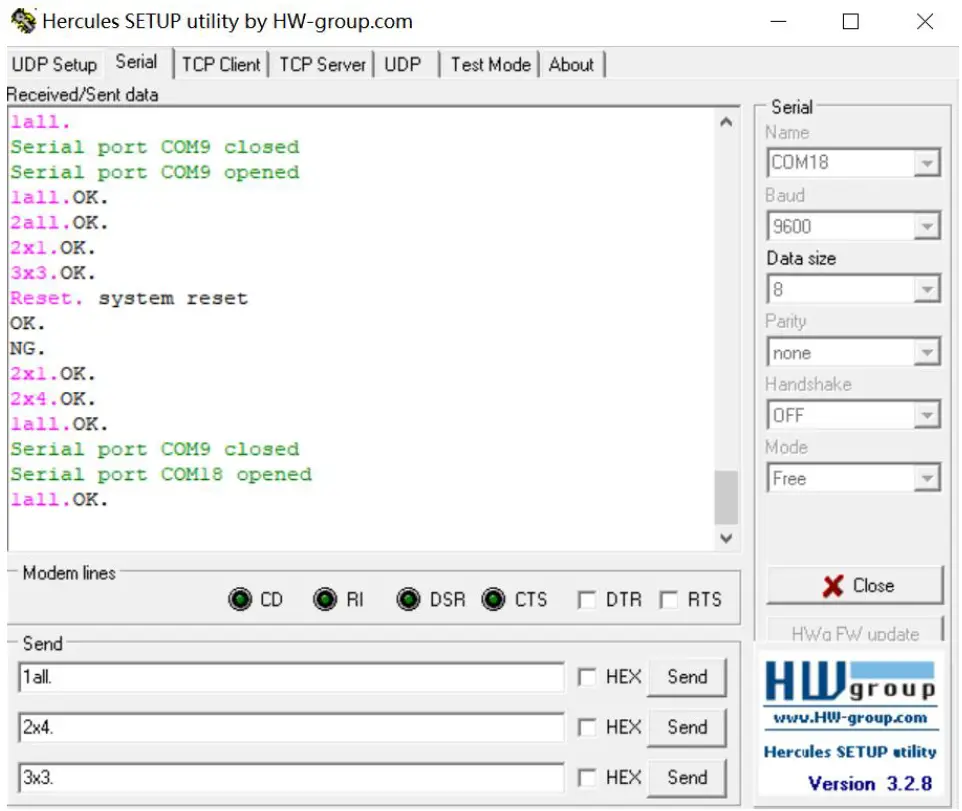962x811 pixels.
Task: Maximize the Hercules window
Action: click(850, 21)
